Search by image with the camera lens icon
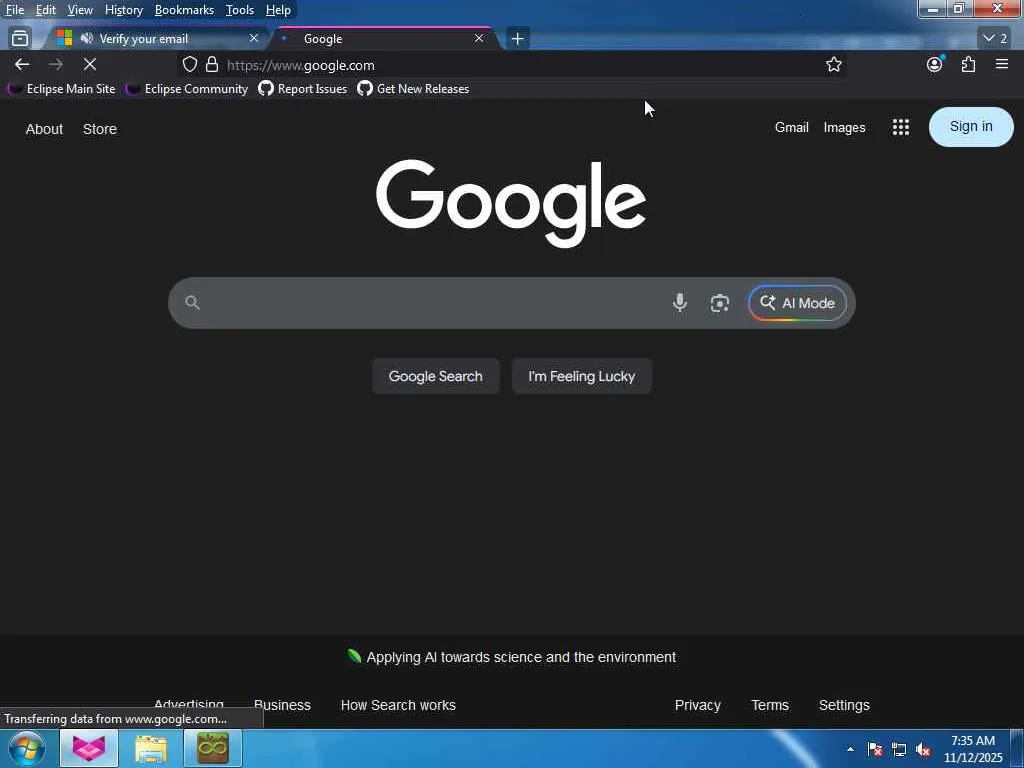 pyautogui.click(x=720, y=303)
